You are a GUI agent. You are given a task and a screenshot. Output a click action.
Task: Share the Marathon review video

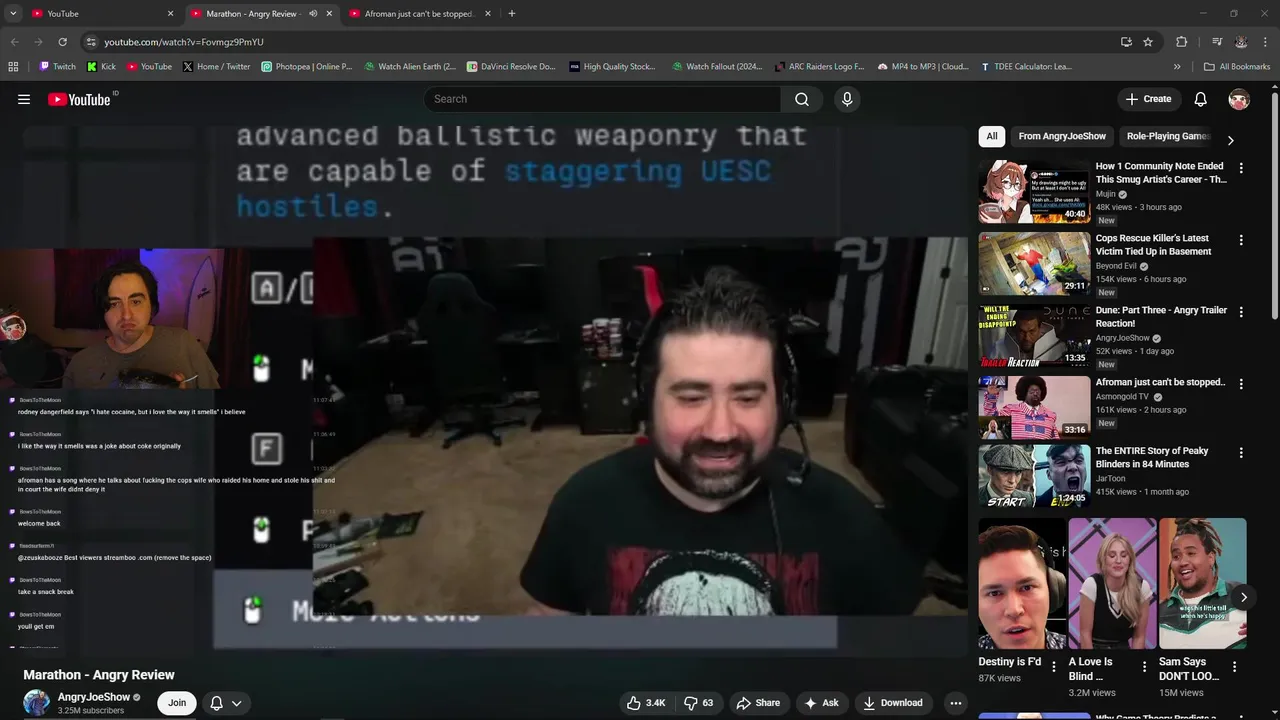click(758, 703)
